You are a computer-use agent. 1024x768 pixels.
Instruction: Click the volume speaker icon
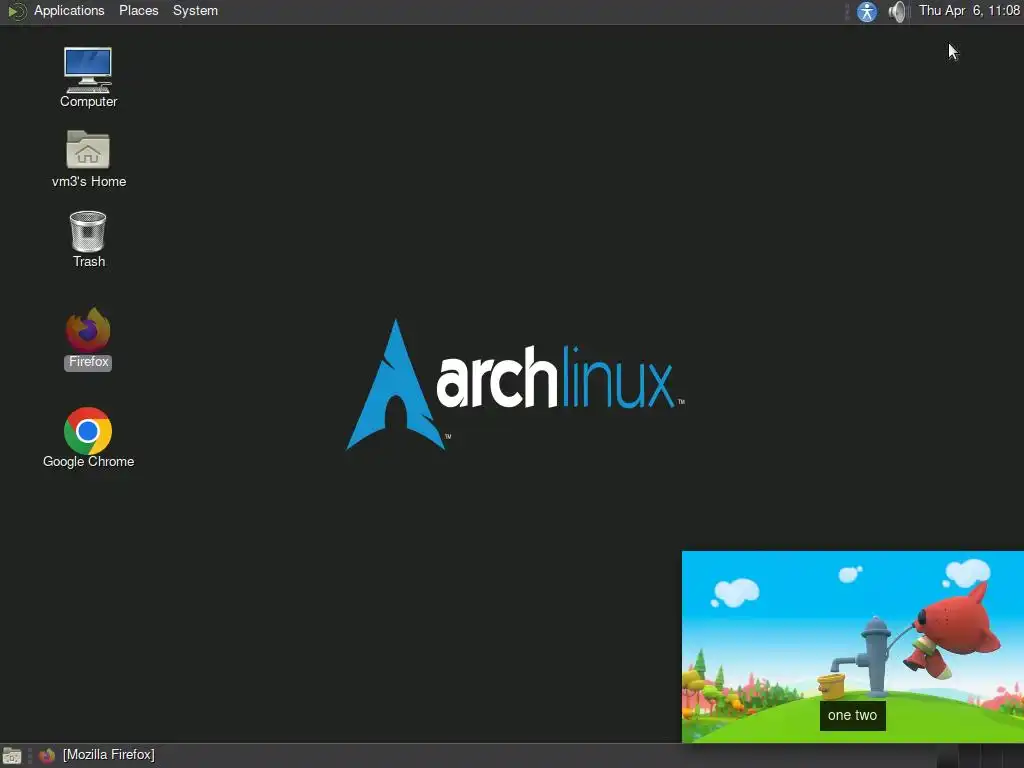click(899, 11)
